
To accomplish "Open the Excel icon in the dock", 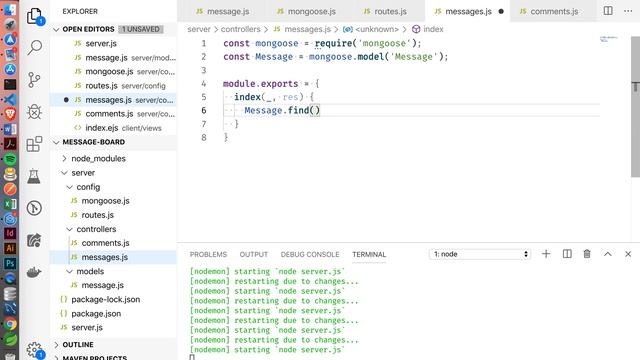I will (x=10, y=203).
